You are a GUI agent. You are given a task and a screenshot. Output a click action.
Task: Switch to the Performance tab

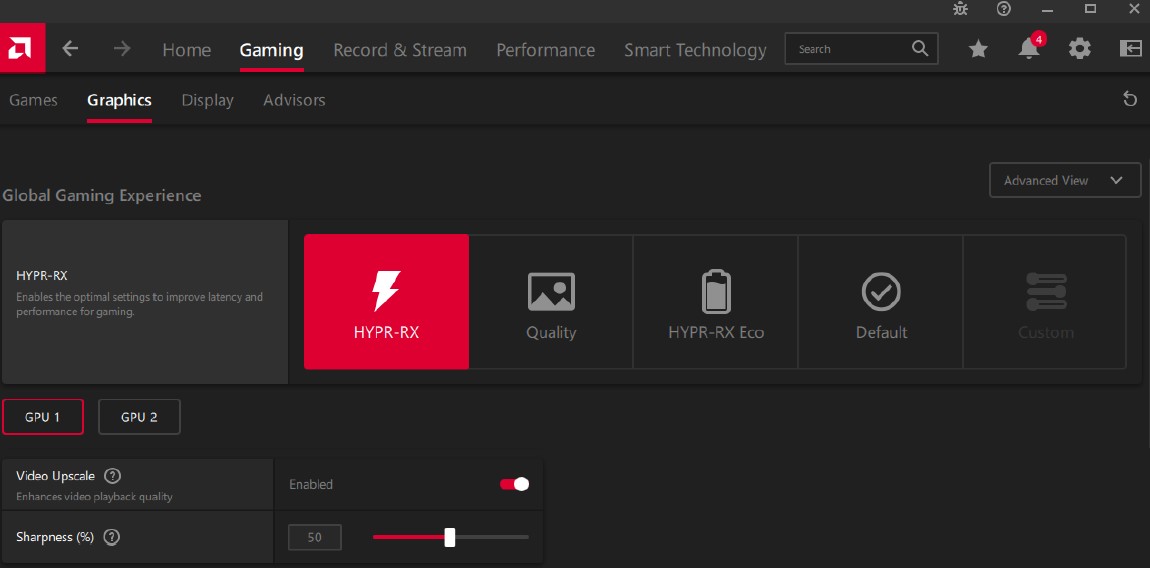(545, 50)
